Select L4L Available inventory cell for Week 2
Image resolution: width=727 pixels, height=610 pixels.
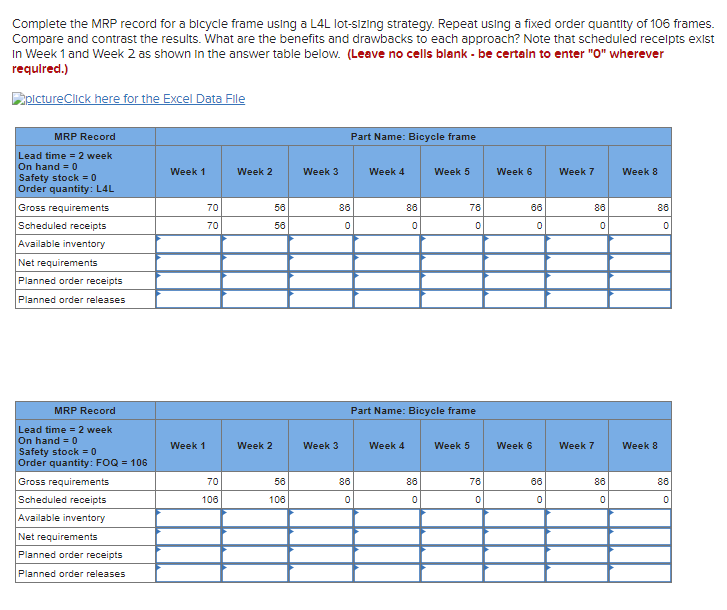pos(255,244)
